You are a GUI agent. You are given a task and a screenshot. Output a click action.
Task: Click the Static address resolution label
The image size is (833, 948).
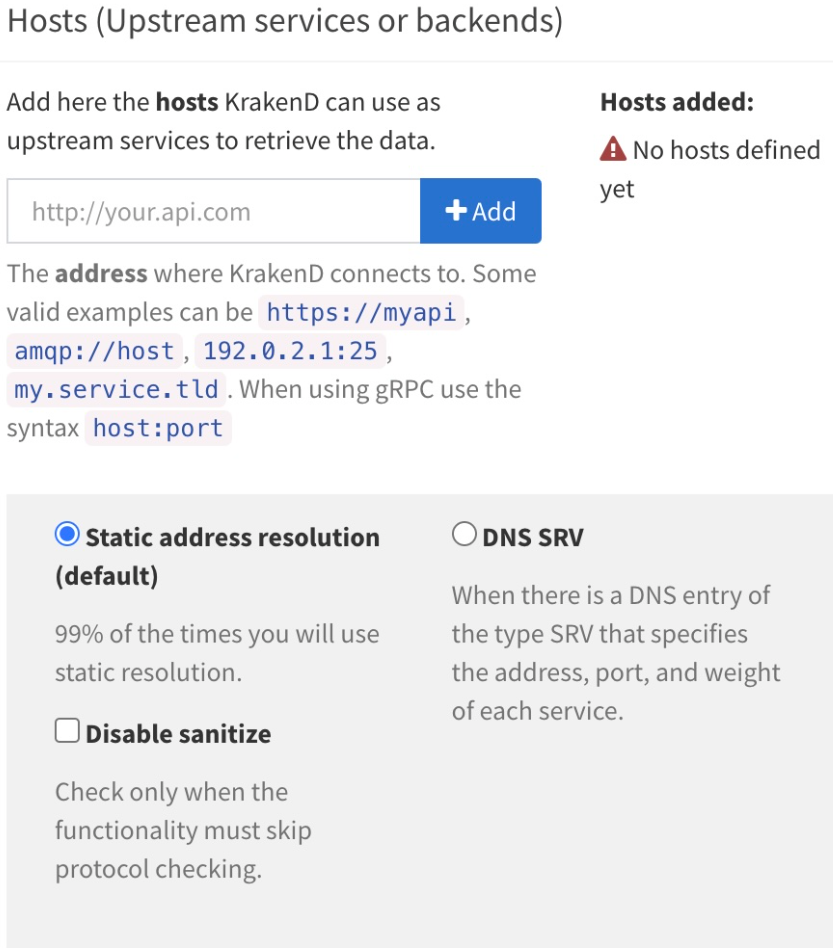point(218,556)
